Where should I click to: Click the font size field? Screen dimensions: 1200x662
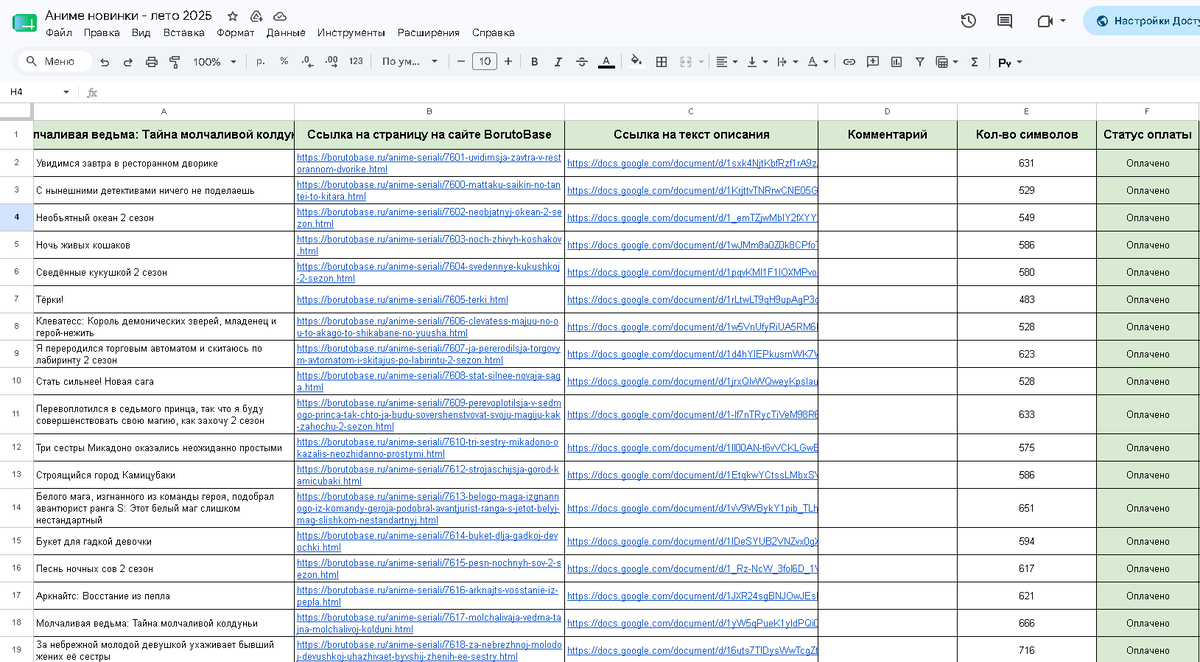484,62
